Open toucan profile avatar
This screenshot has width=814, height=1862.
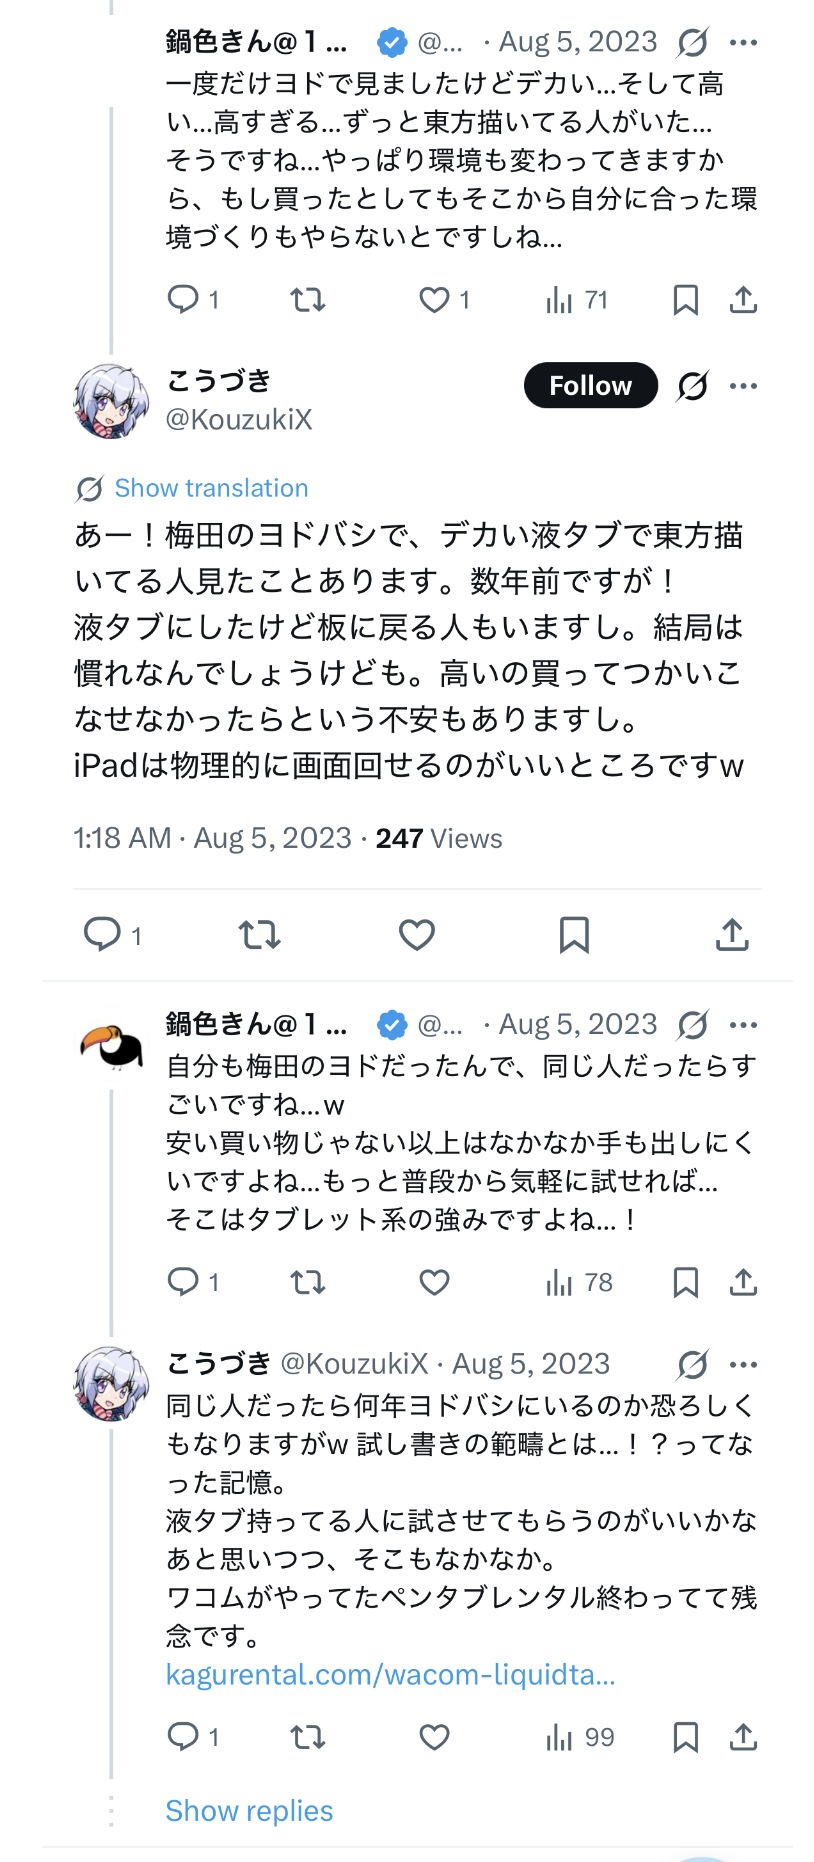point(111,1044)
